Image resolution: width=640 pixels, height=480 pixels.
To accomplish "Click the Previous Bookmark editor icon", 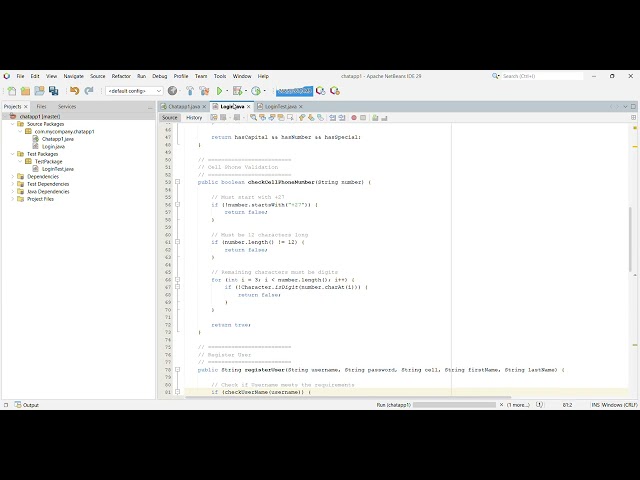I will pyautogui.click(x=302, y=118).
